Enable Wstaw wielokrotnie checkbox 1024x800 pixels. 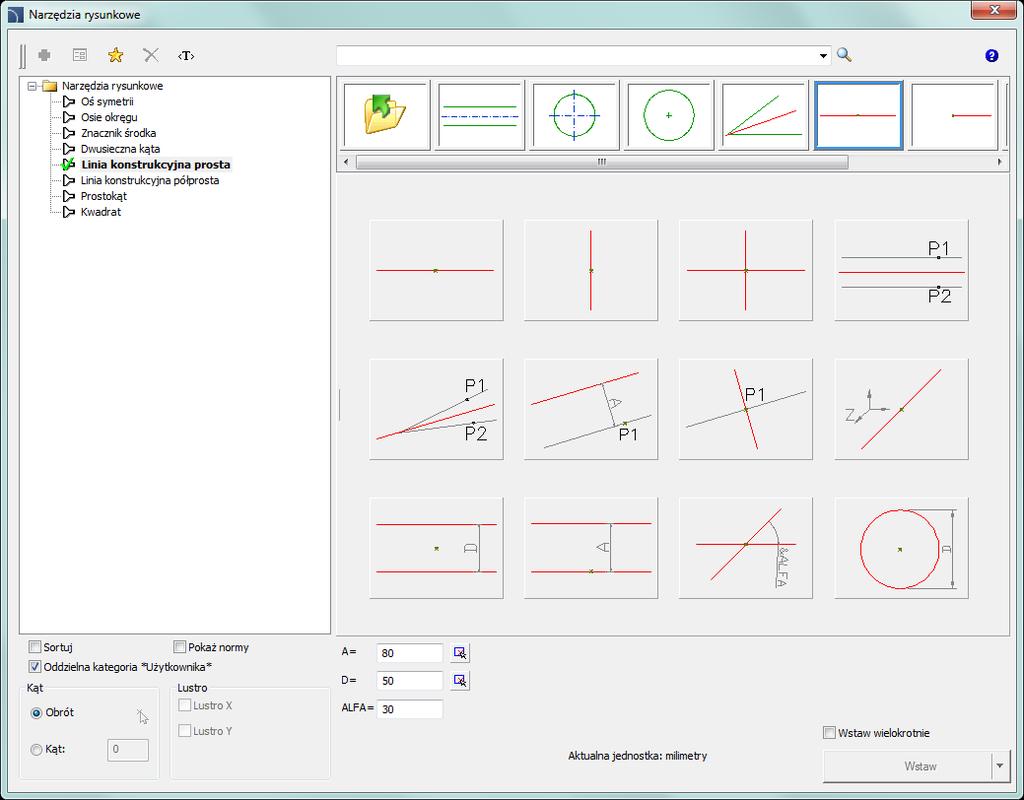pos(829,733)
